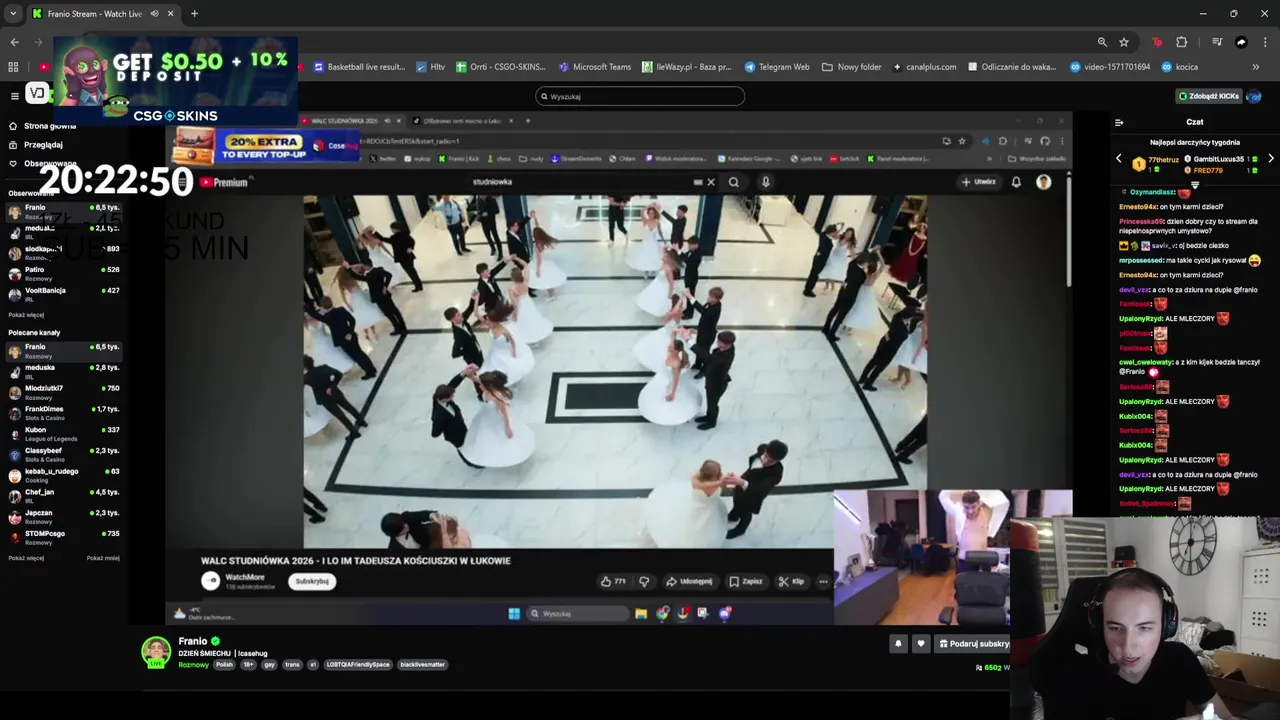Click the YouTube voice search microphone
The height and width of the screenshot is (720, 1280).
point(765,182)
